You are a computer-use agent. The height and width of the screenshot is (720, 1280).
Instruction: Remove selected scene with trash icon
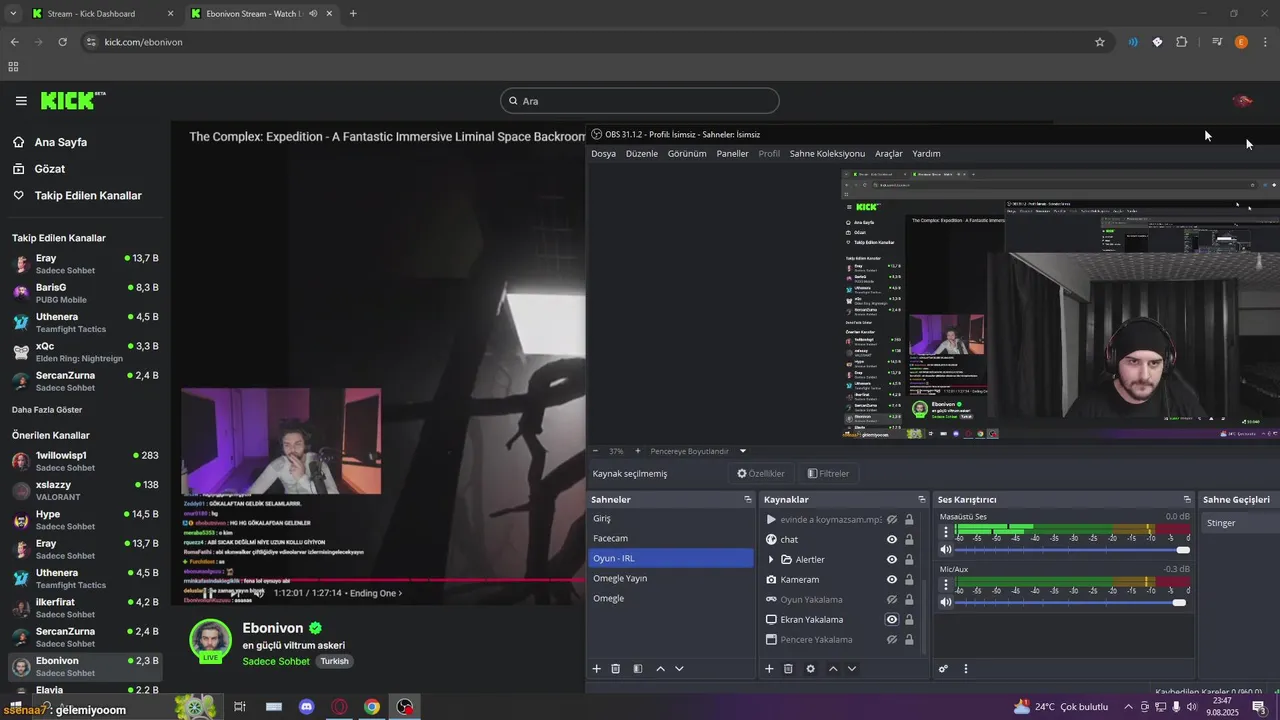(616, 669)
